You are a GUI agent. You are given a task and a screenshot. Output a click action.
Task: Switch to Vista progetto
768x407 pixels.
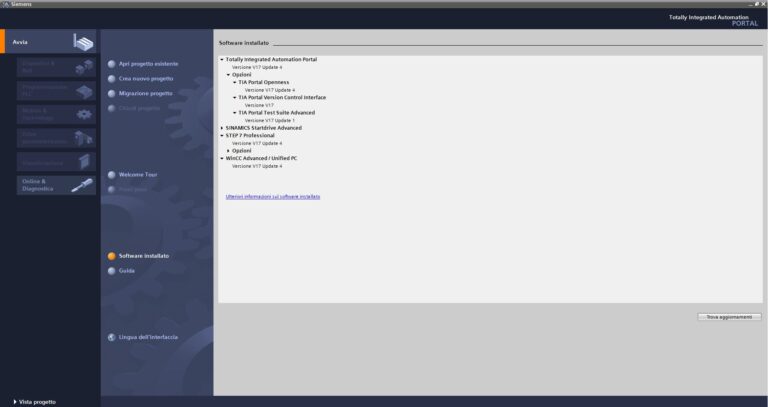click(35, 402)
